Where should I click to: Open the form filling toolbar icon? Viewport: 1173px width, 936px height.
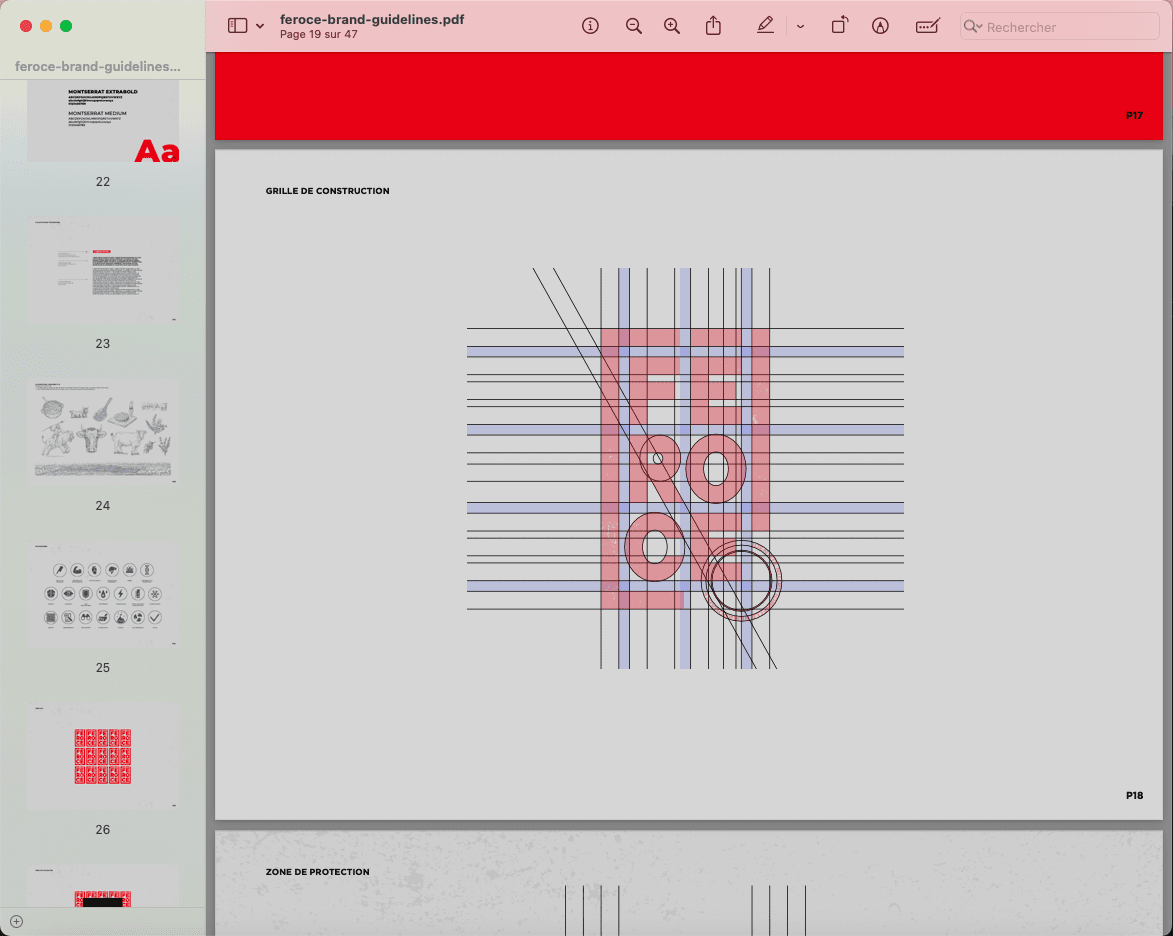[927, 26]
